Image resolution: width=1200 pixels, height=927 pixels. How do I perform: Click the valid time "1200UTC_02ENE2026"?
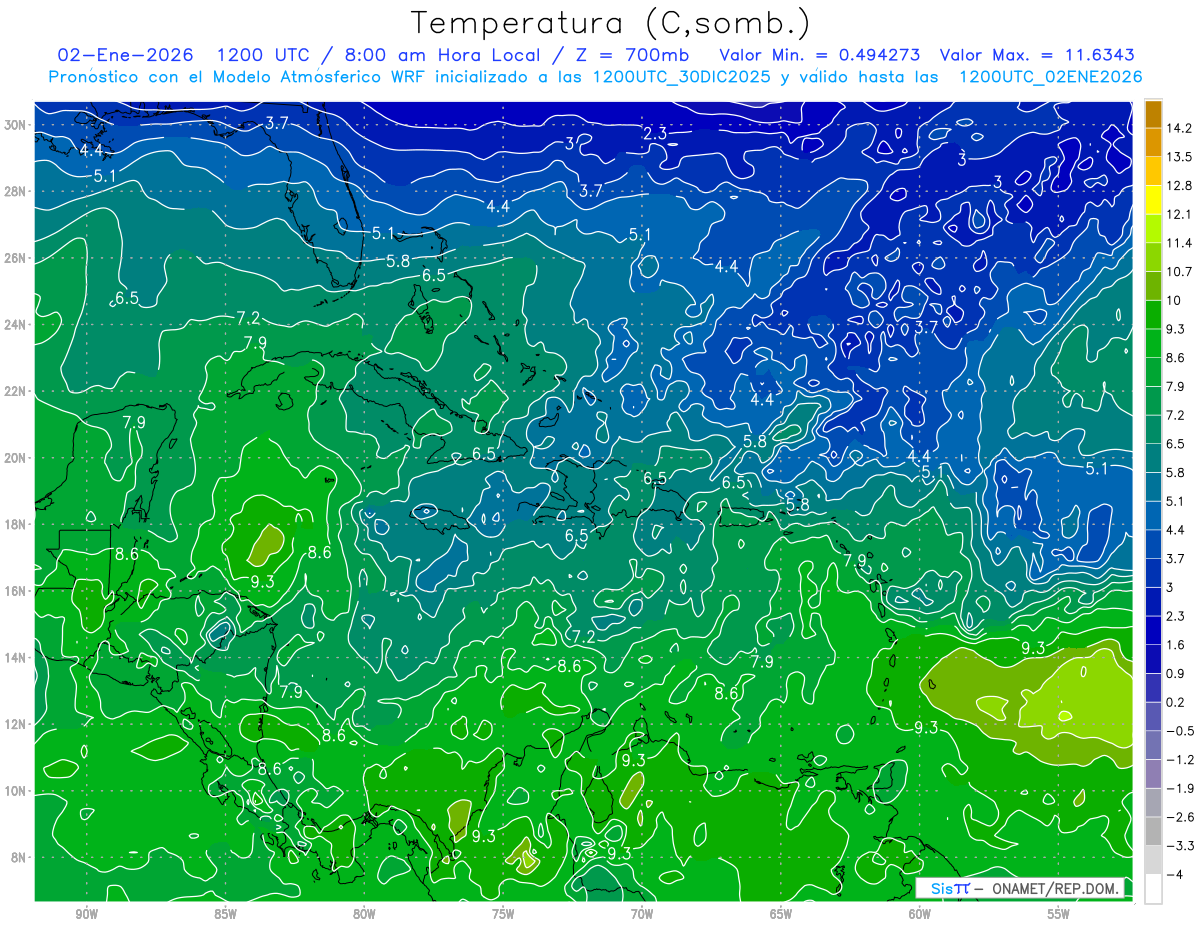click(1050, 76)
